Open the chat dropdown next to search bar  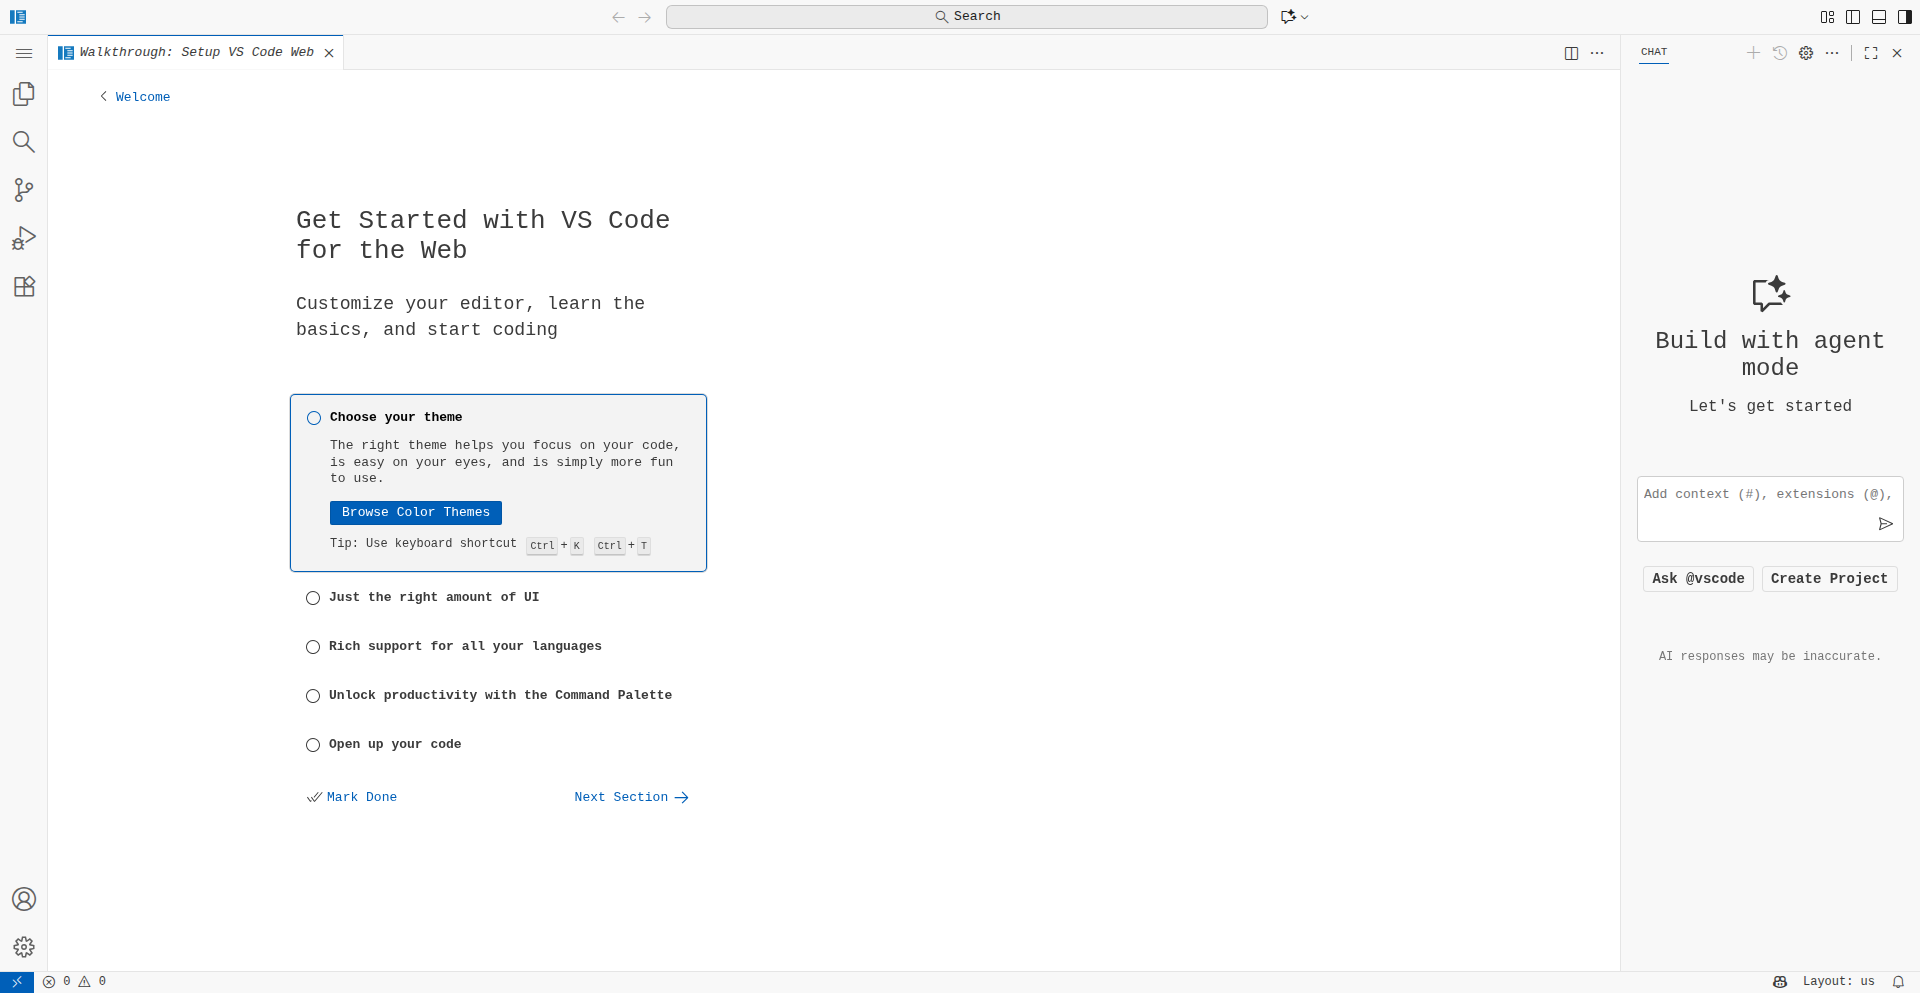point(1305,17)
